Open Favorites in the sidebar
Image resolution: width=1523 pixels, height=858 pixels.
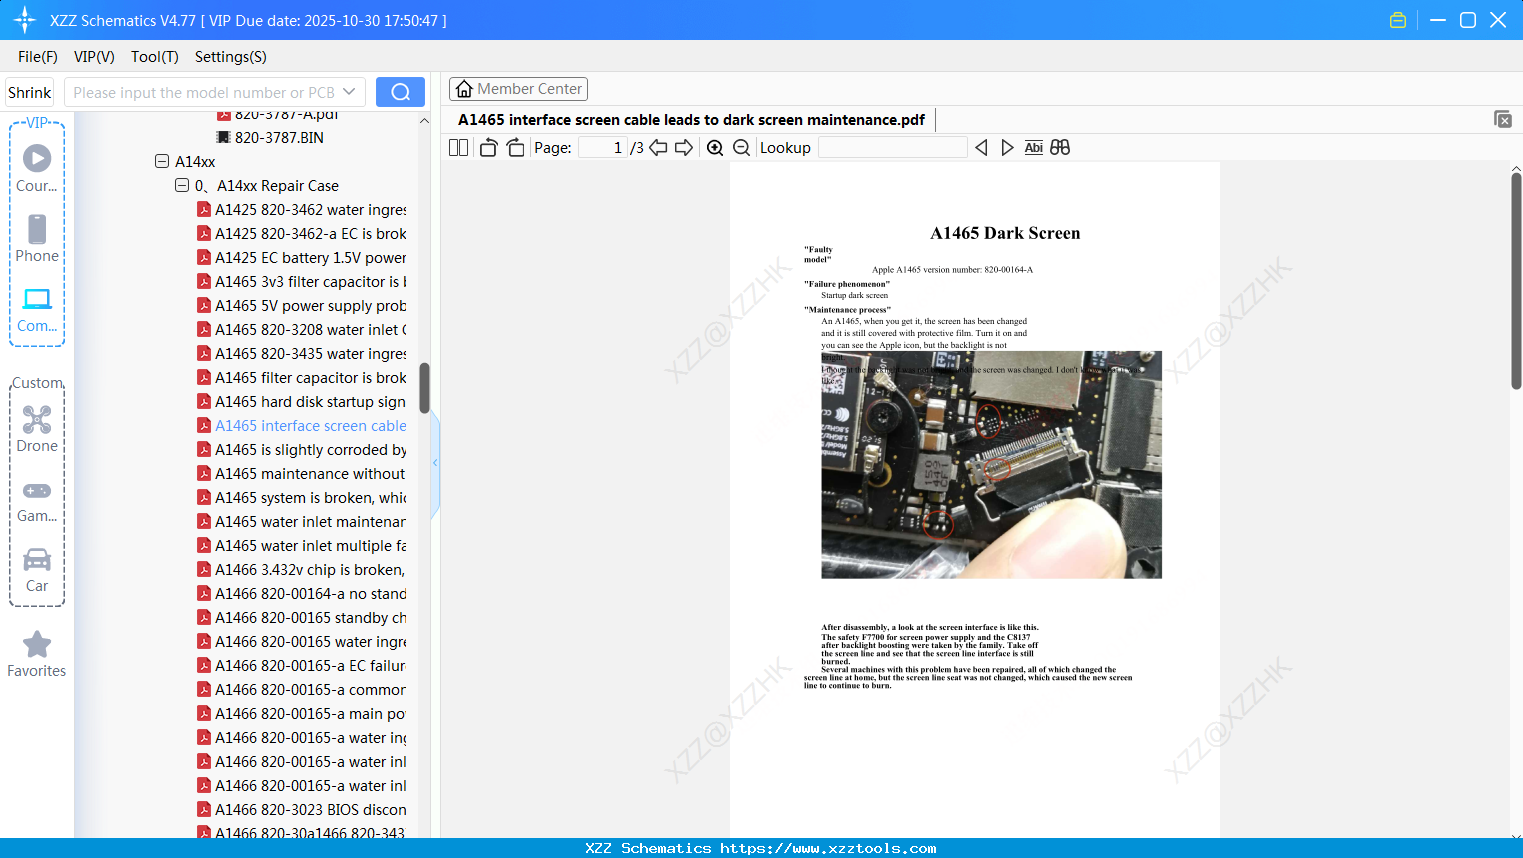coord(37,654)
